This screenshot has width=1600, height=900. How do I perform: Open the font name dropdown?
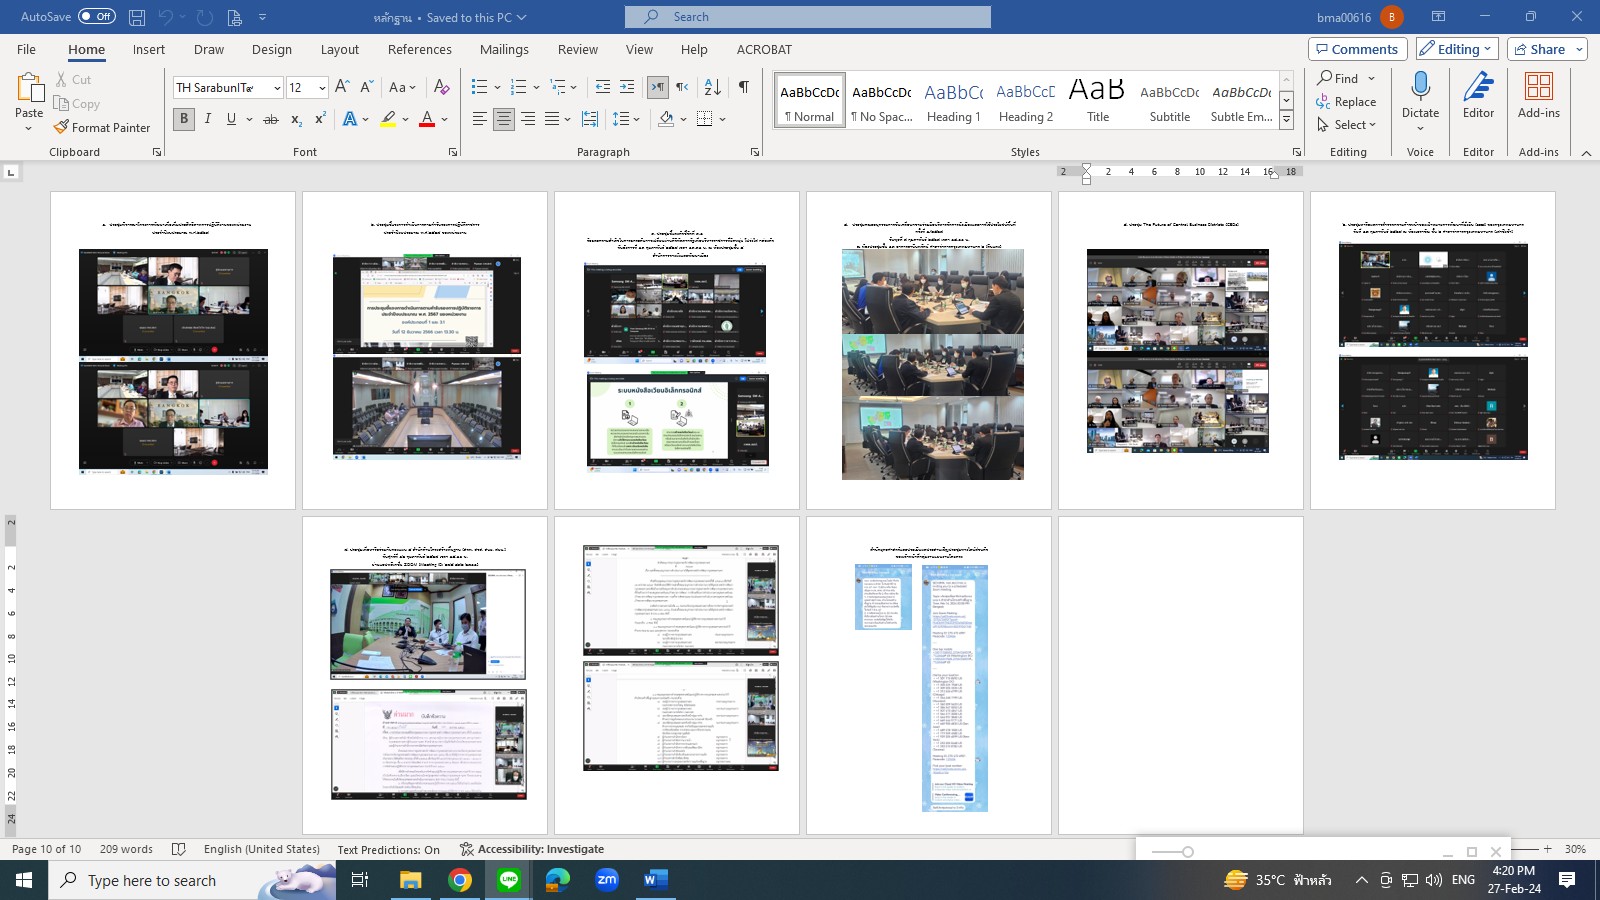click(277, 88)
